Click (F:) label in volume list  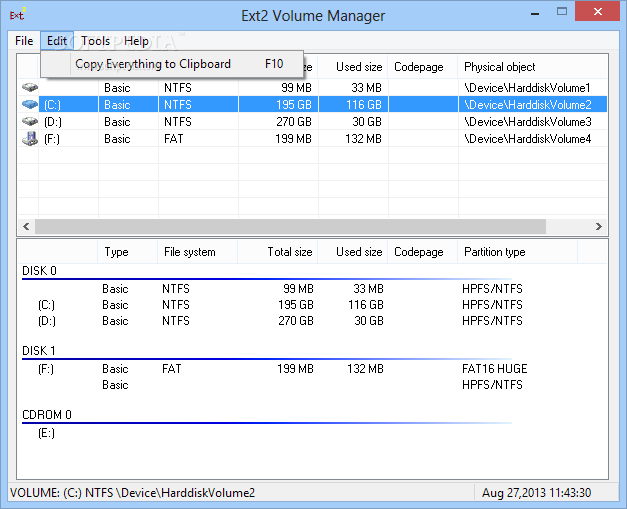pyautogui.click(x=52, y=139)
